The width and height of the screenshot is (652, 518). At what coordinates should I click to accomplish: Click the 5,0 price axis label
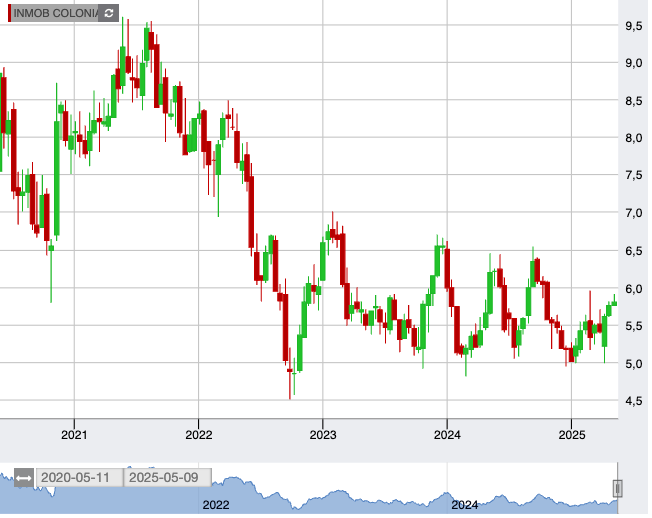point(634,364)
